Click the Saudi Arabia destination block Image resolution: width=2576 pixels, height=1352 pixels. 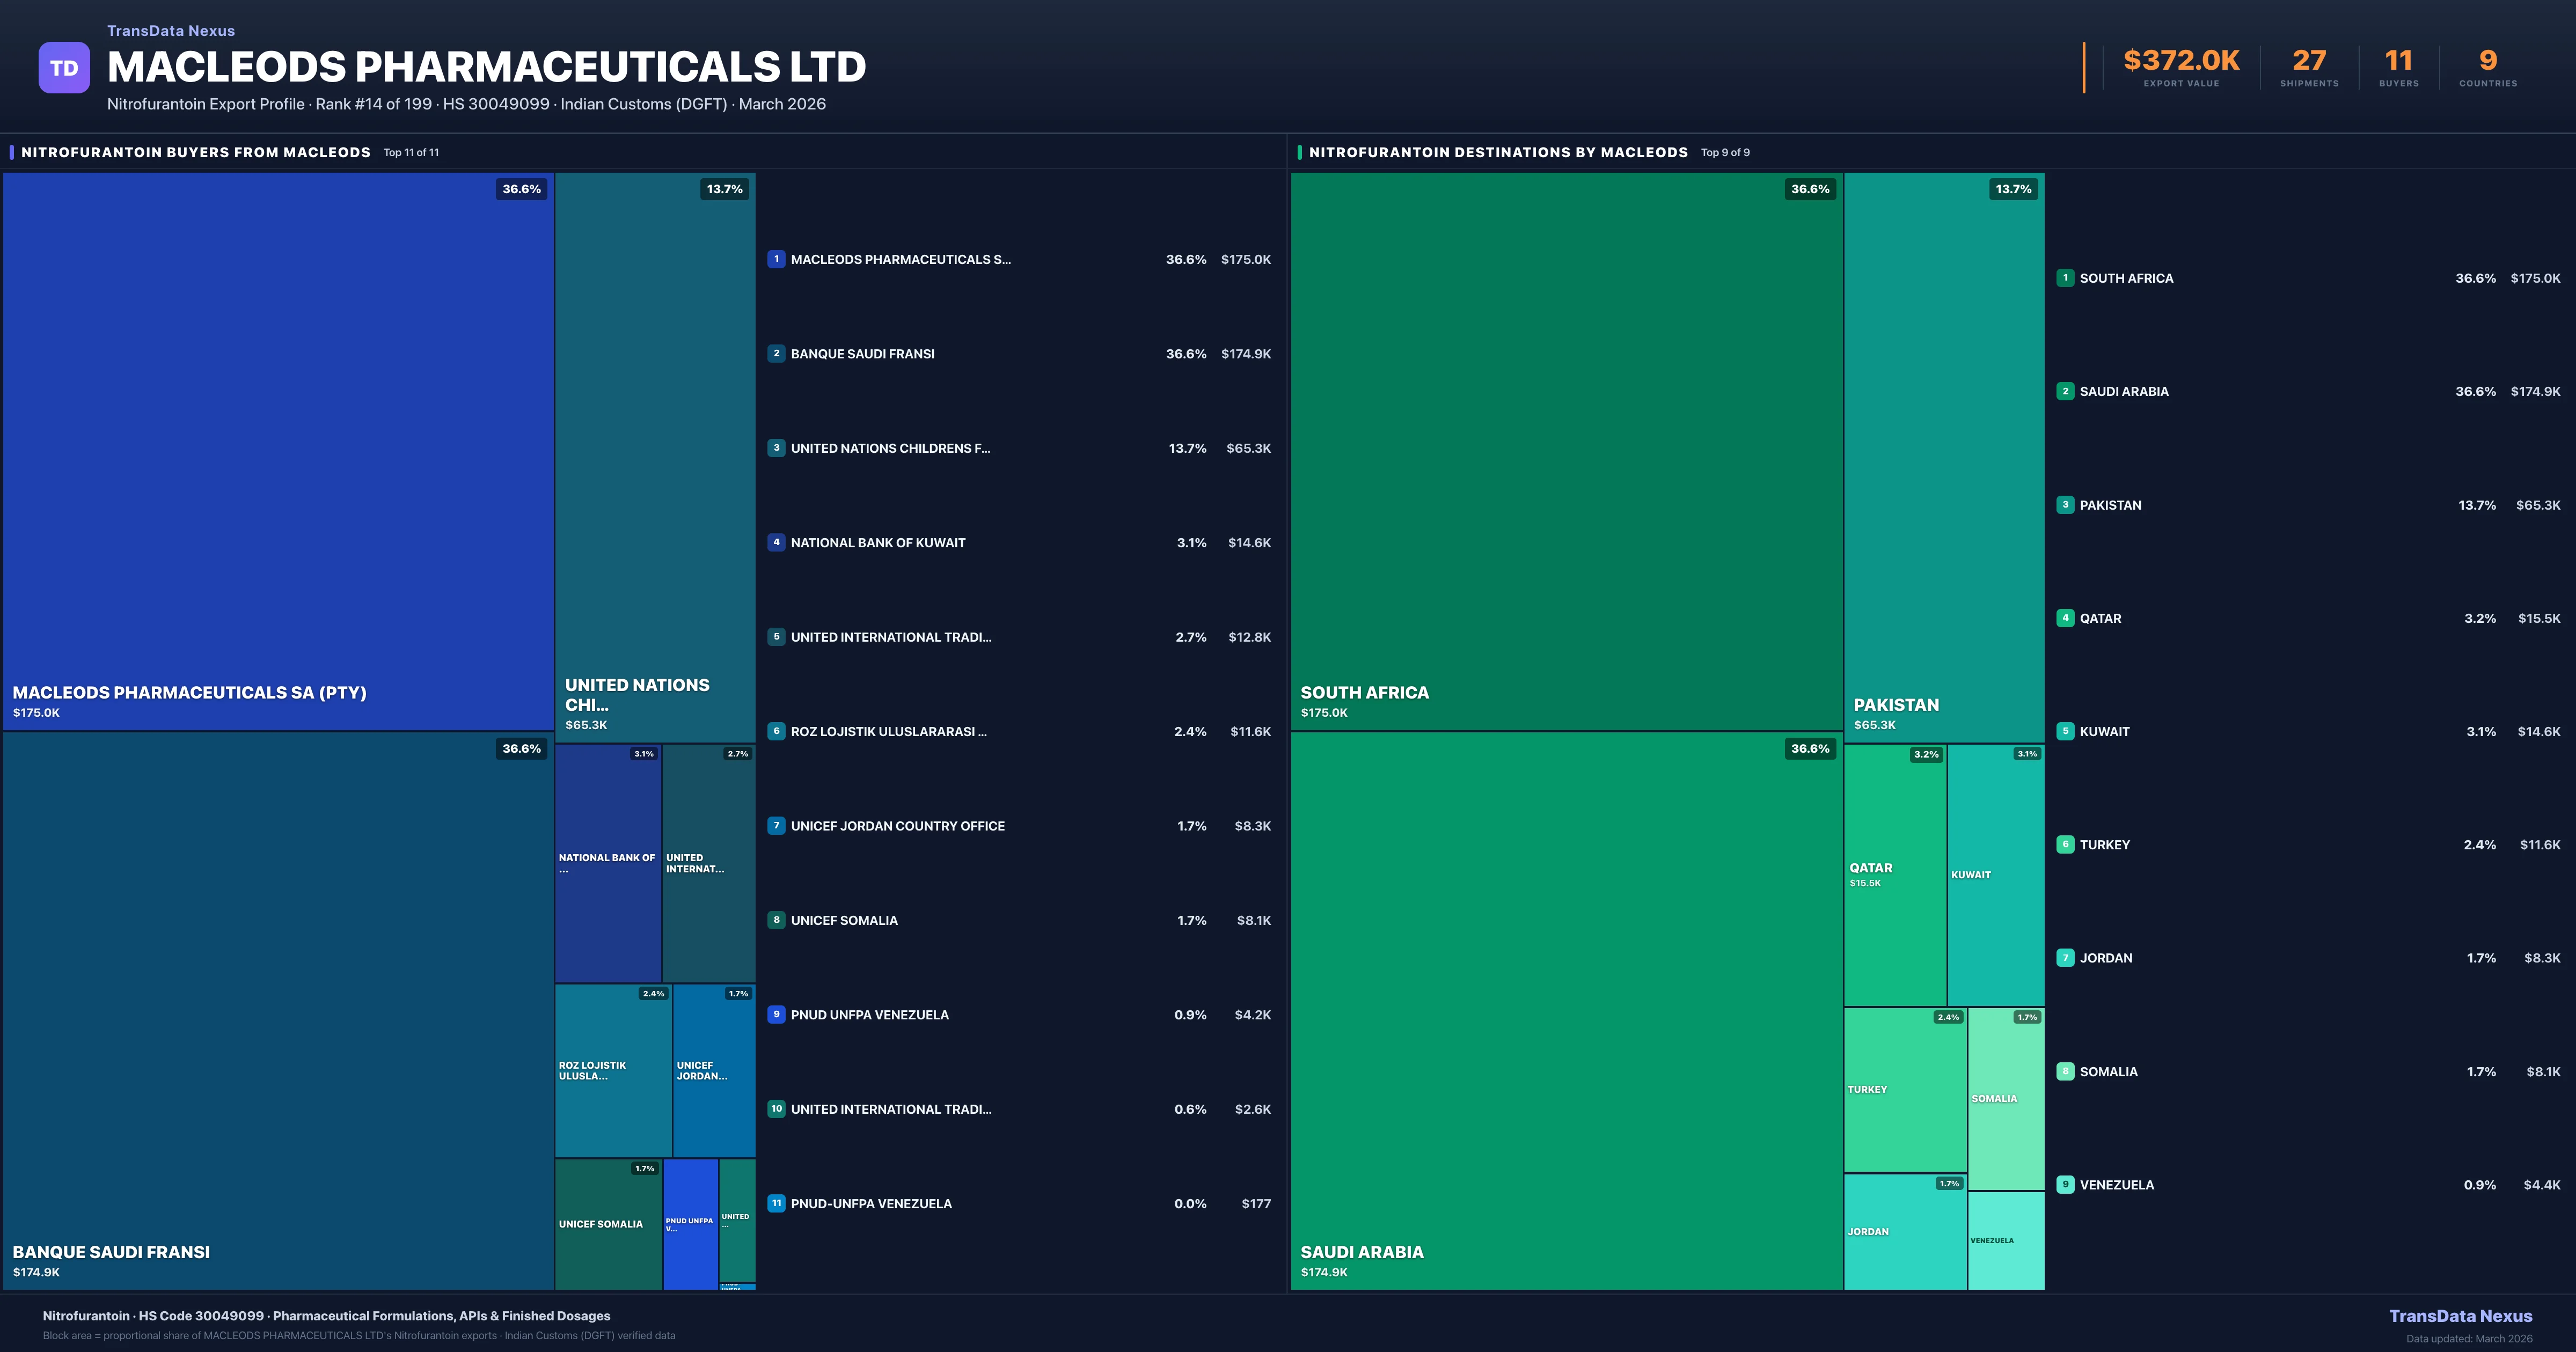(x=1566, y=1010)
